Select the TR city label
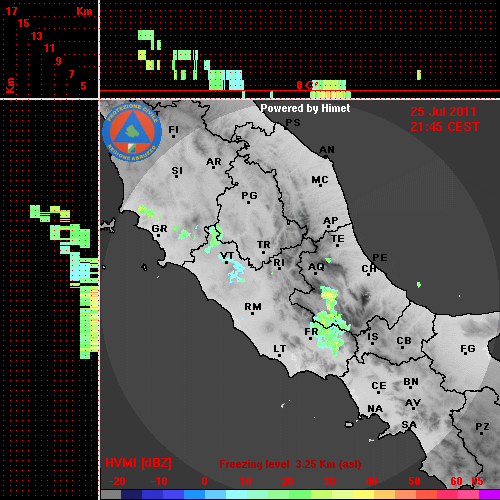The width and height of the screenshot is (500, 500). coord(264,245)
